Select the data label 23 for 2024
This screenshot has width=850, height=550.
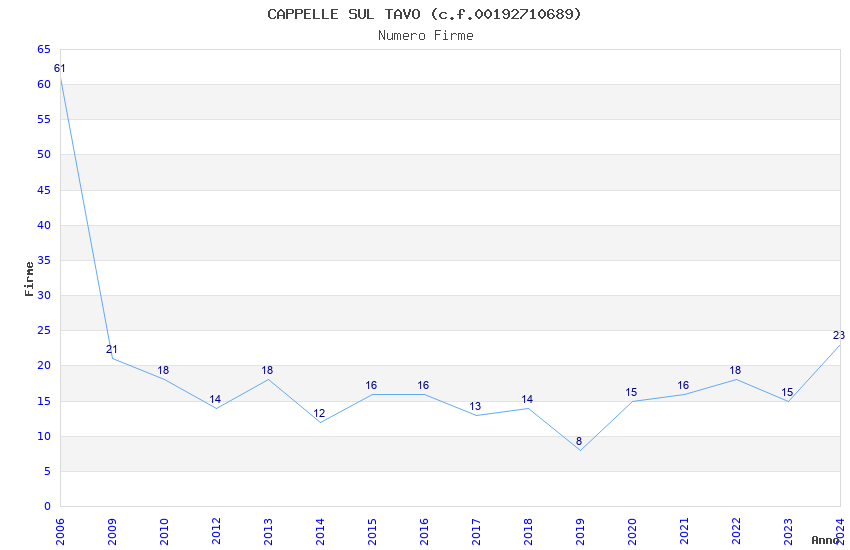(x=839, y=335)
